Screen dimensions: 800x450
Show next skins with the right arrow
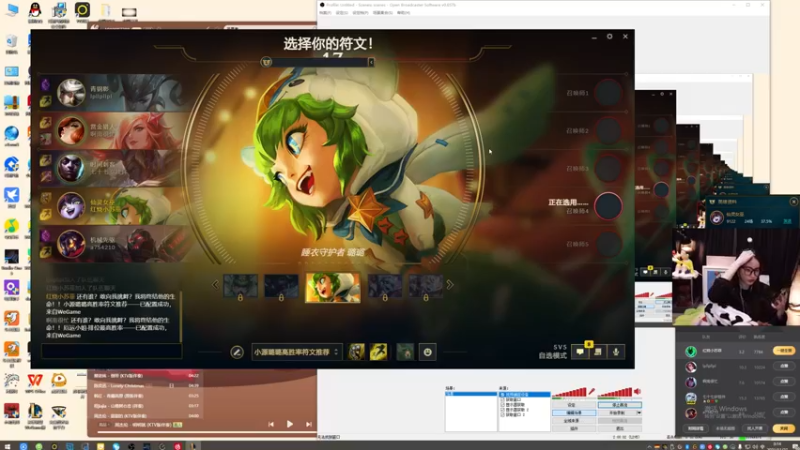pos(449,285)
